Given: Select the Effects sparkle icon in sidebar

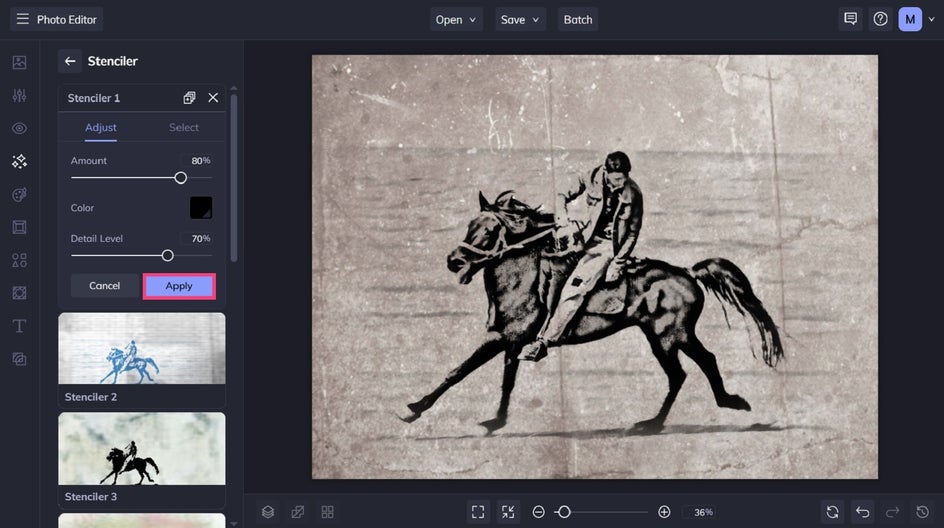Looking at the screenshot, I should coord(19,161).
